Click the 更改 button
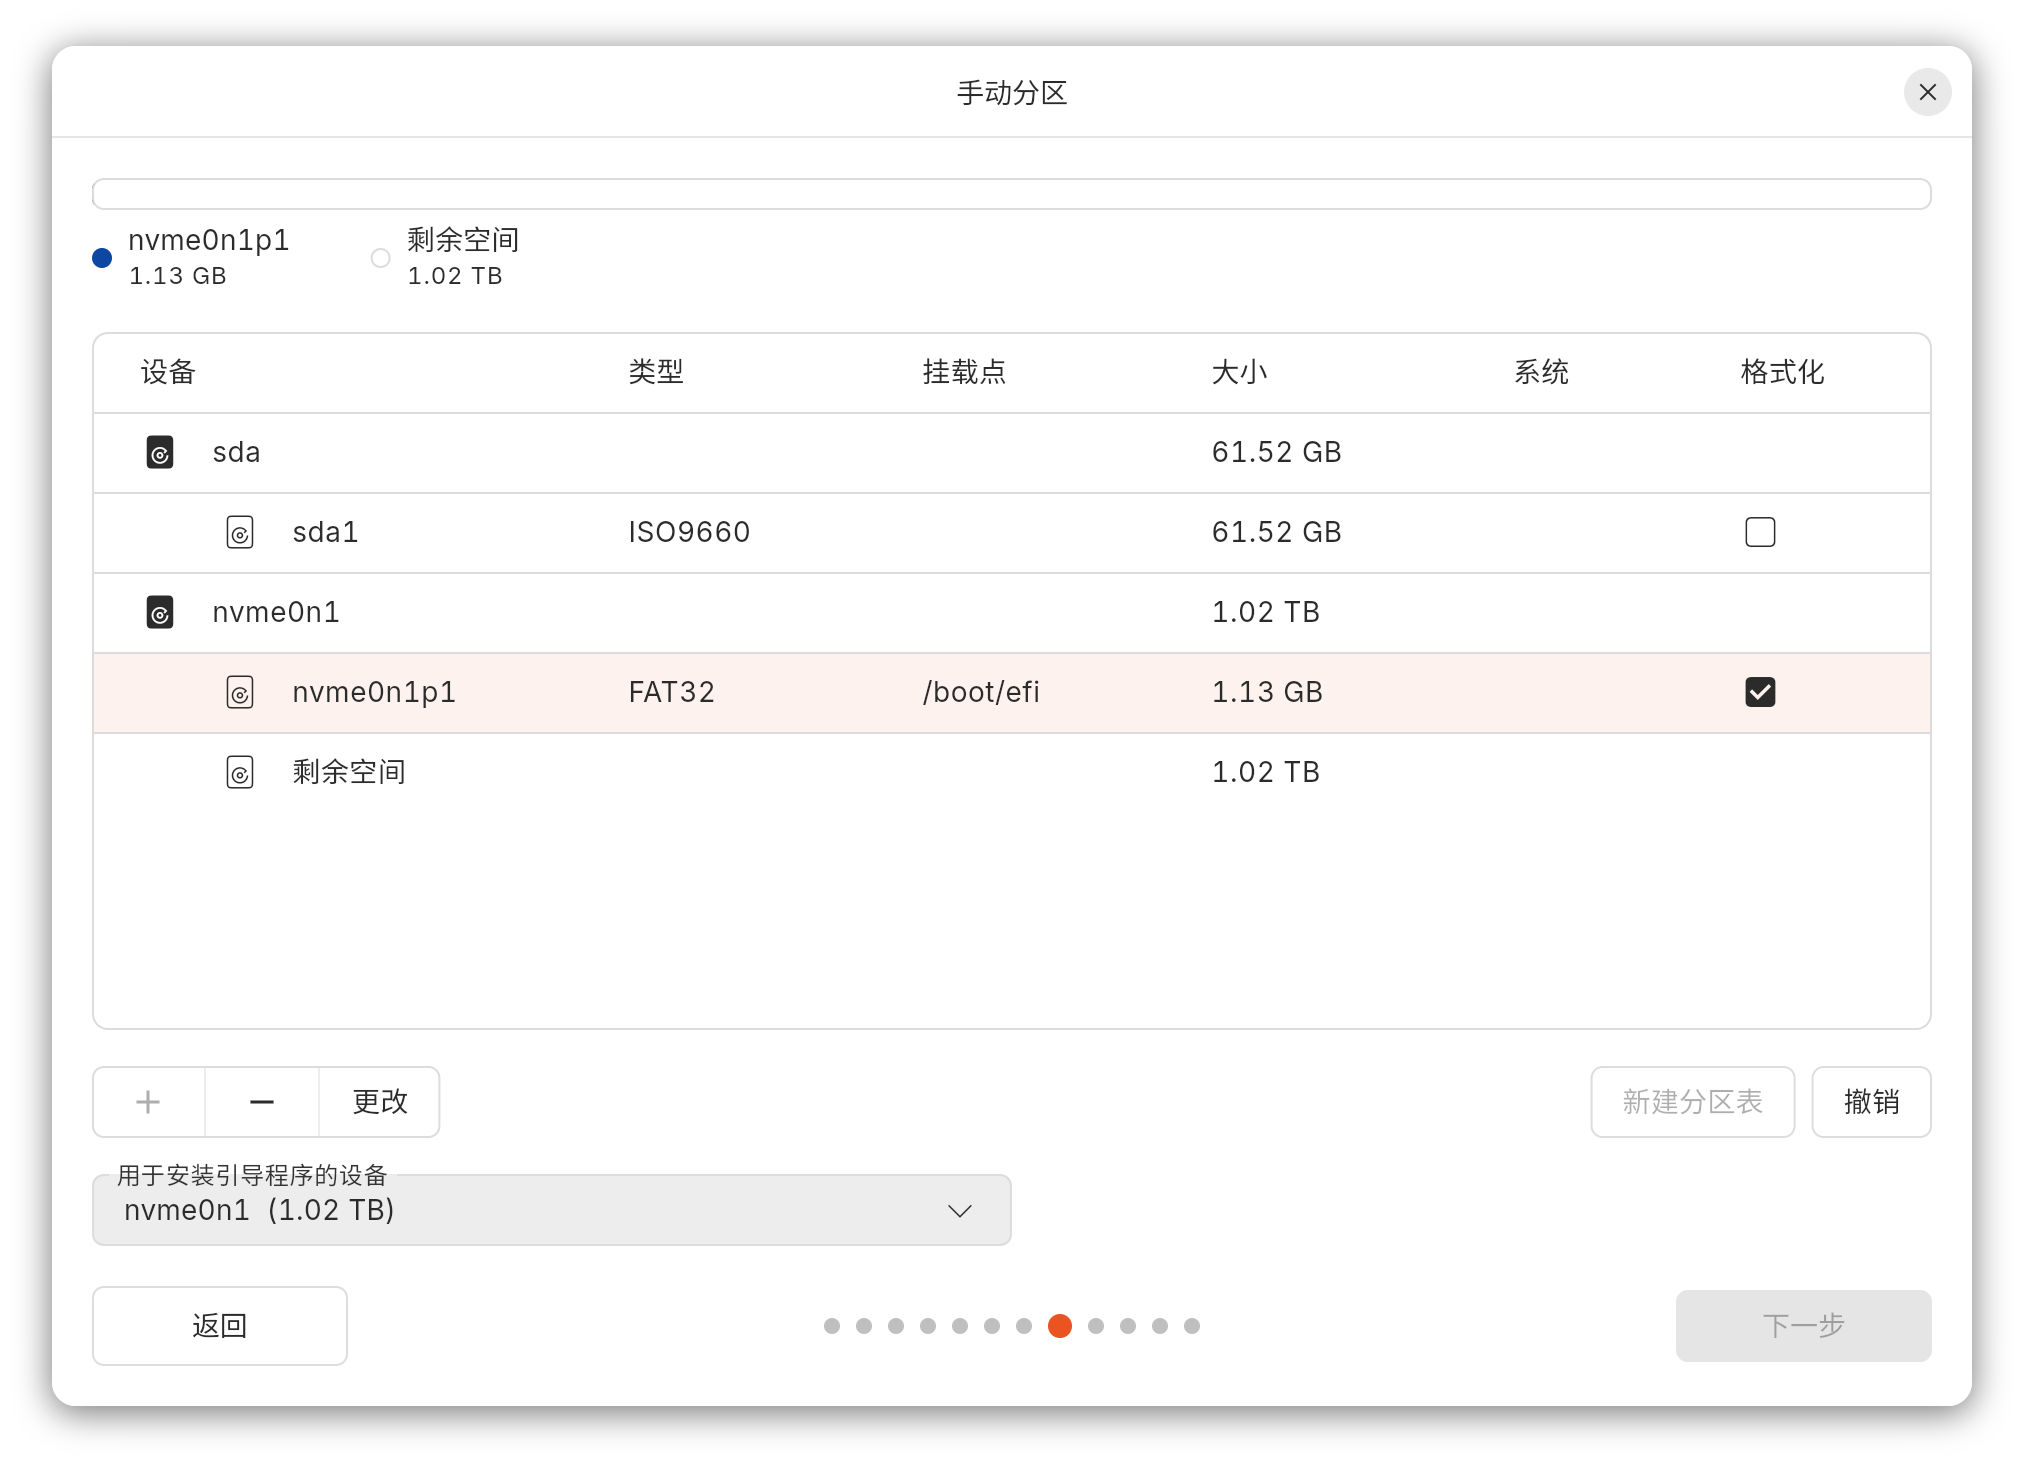2024x1464 pixels. (380, 1102)
